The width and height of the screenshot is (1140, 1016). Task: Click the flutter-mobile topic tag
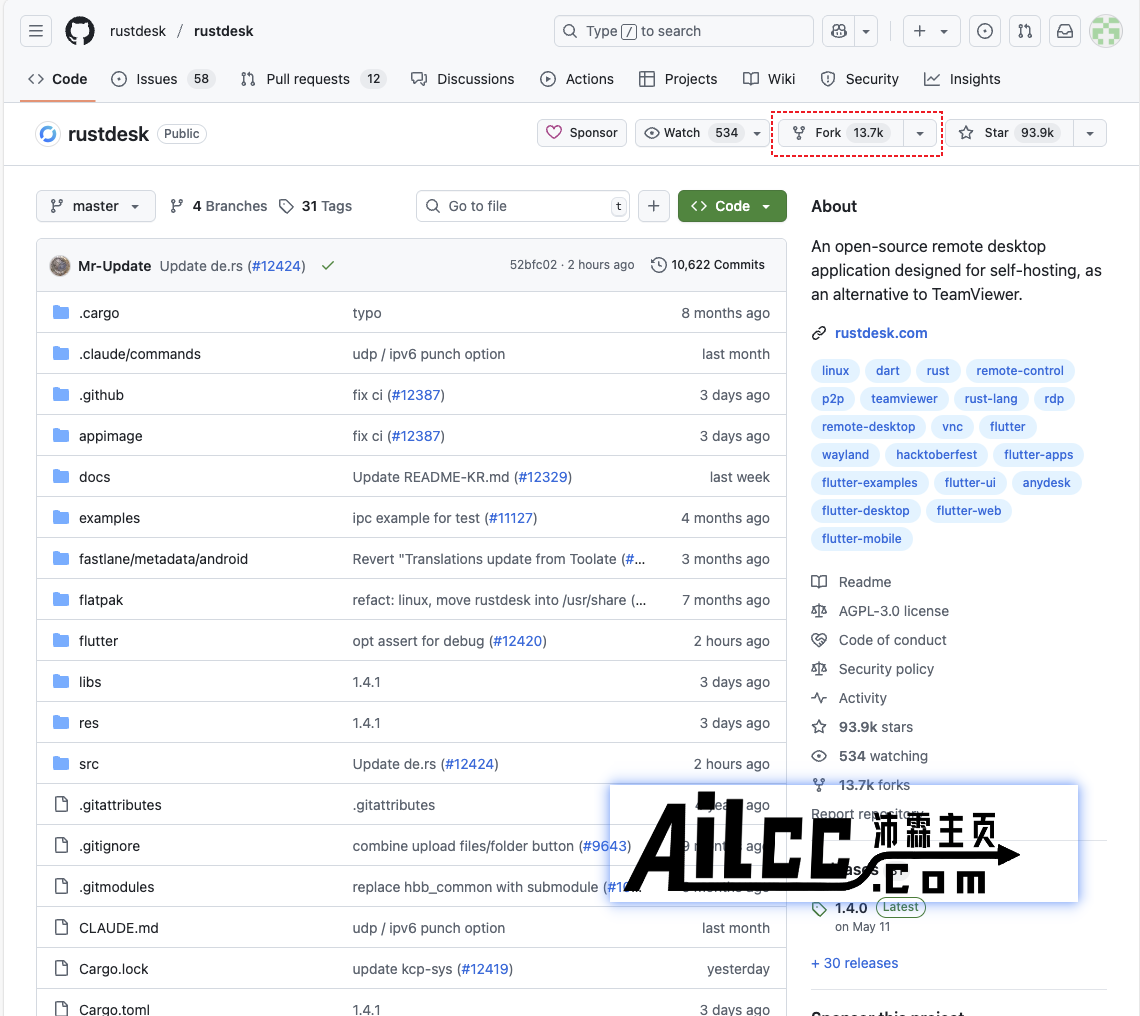coord(861,539)
